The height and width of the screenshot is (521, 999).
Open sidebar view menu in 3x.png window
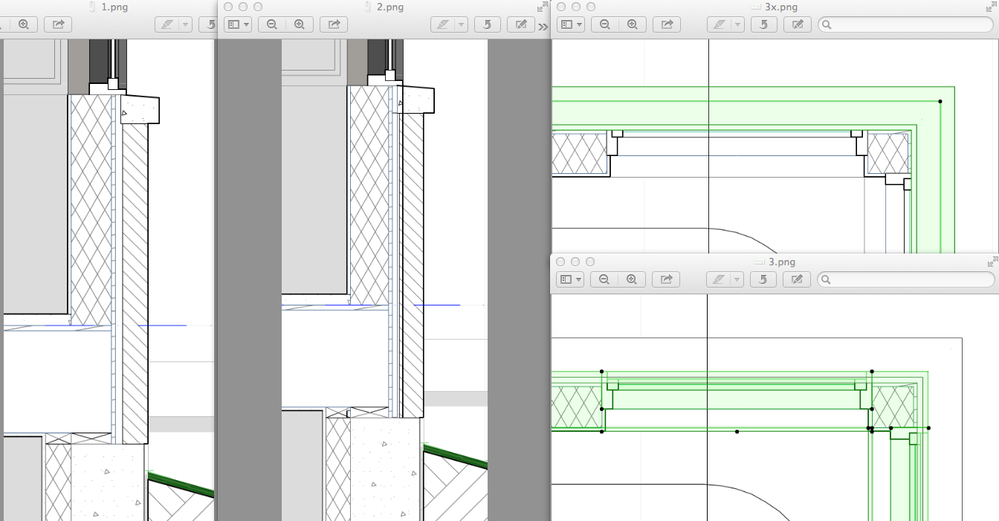coord(572,24)
